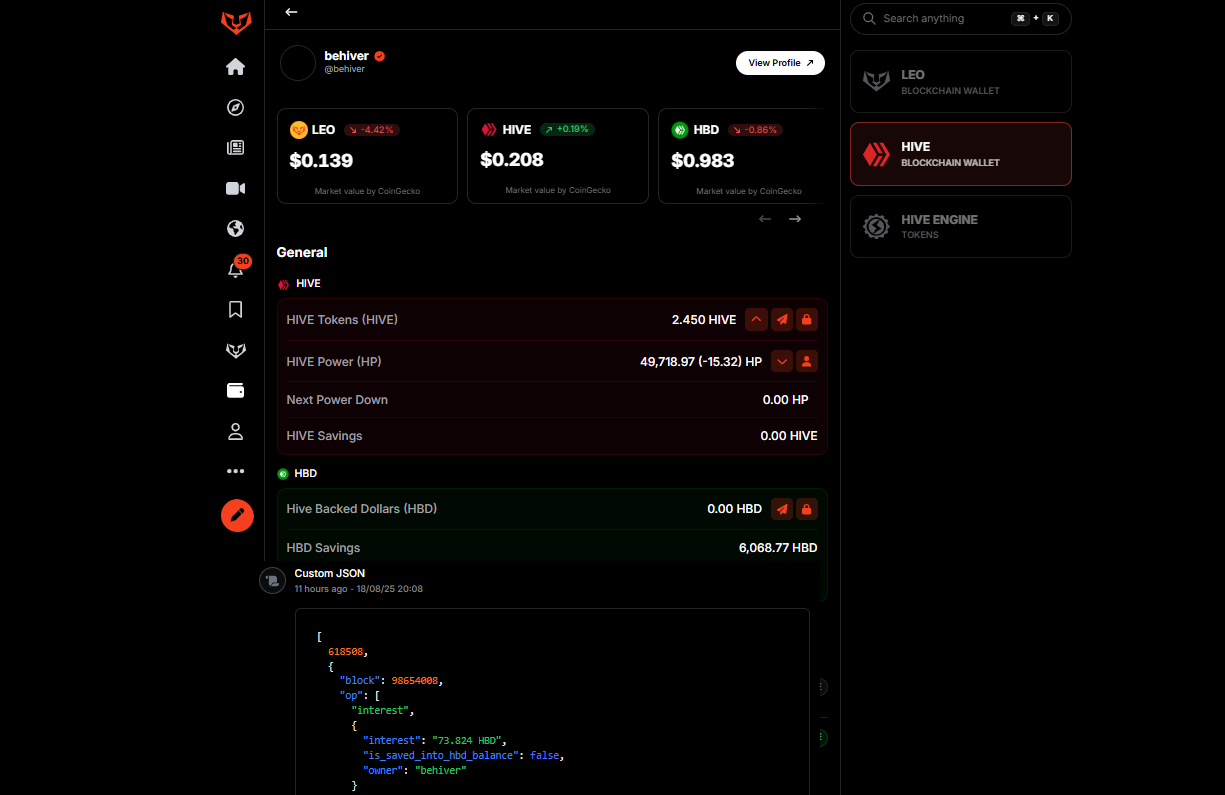
Task: Open the HIVE ENGINE Tokens tab
Action: click(x=961, y=226)
